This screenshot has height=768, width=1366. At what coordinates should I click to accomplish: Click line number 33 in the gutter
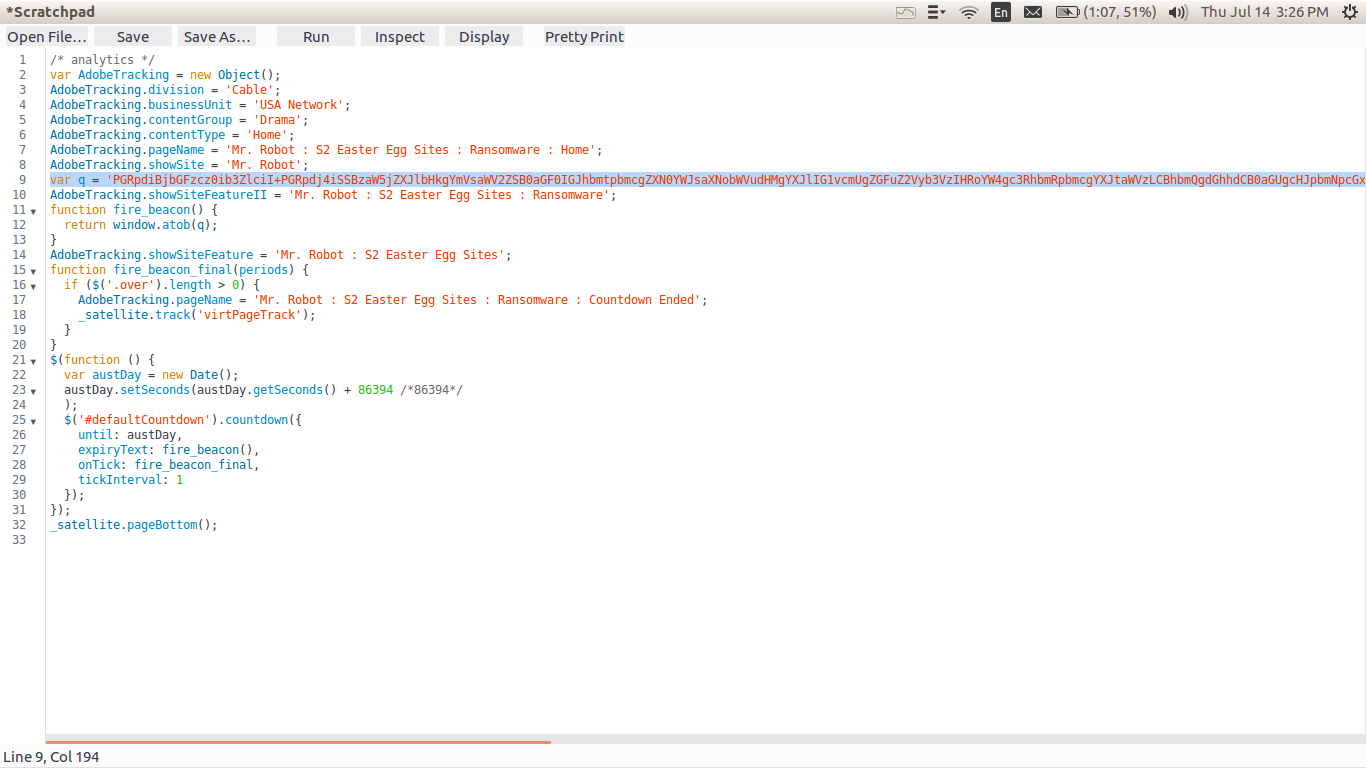click(19, 540)
